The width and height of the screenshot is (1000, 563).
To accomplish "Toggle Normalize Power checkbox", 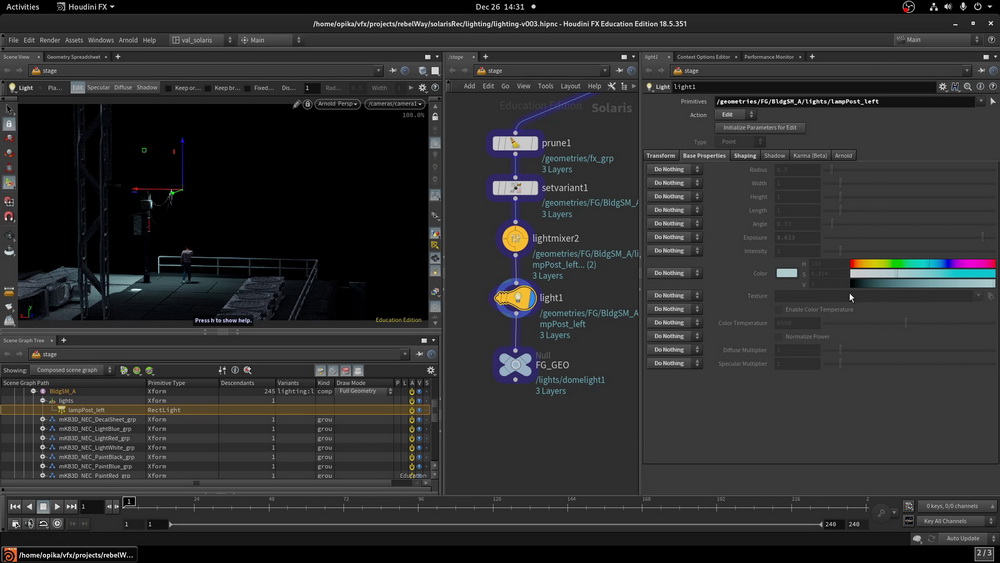I will tap(779, 337).
